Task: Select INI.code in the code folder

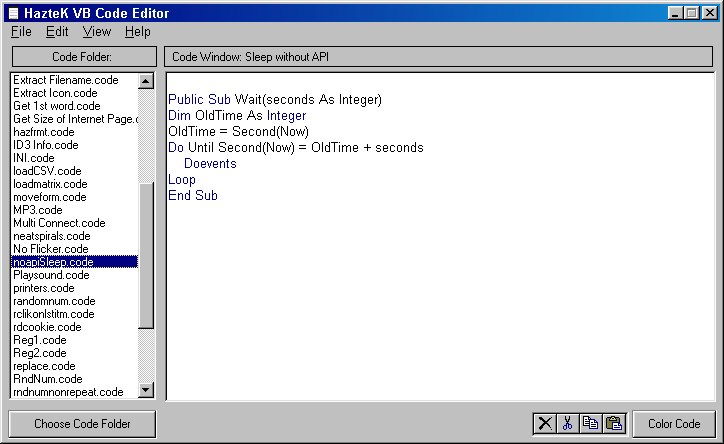Action: coord(35,158)
